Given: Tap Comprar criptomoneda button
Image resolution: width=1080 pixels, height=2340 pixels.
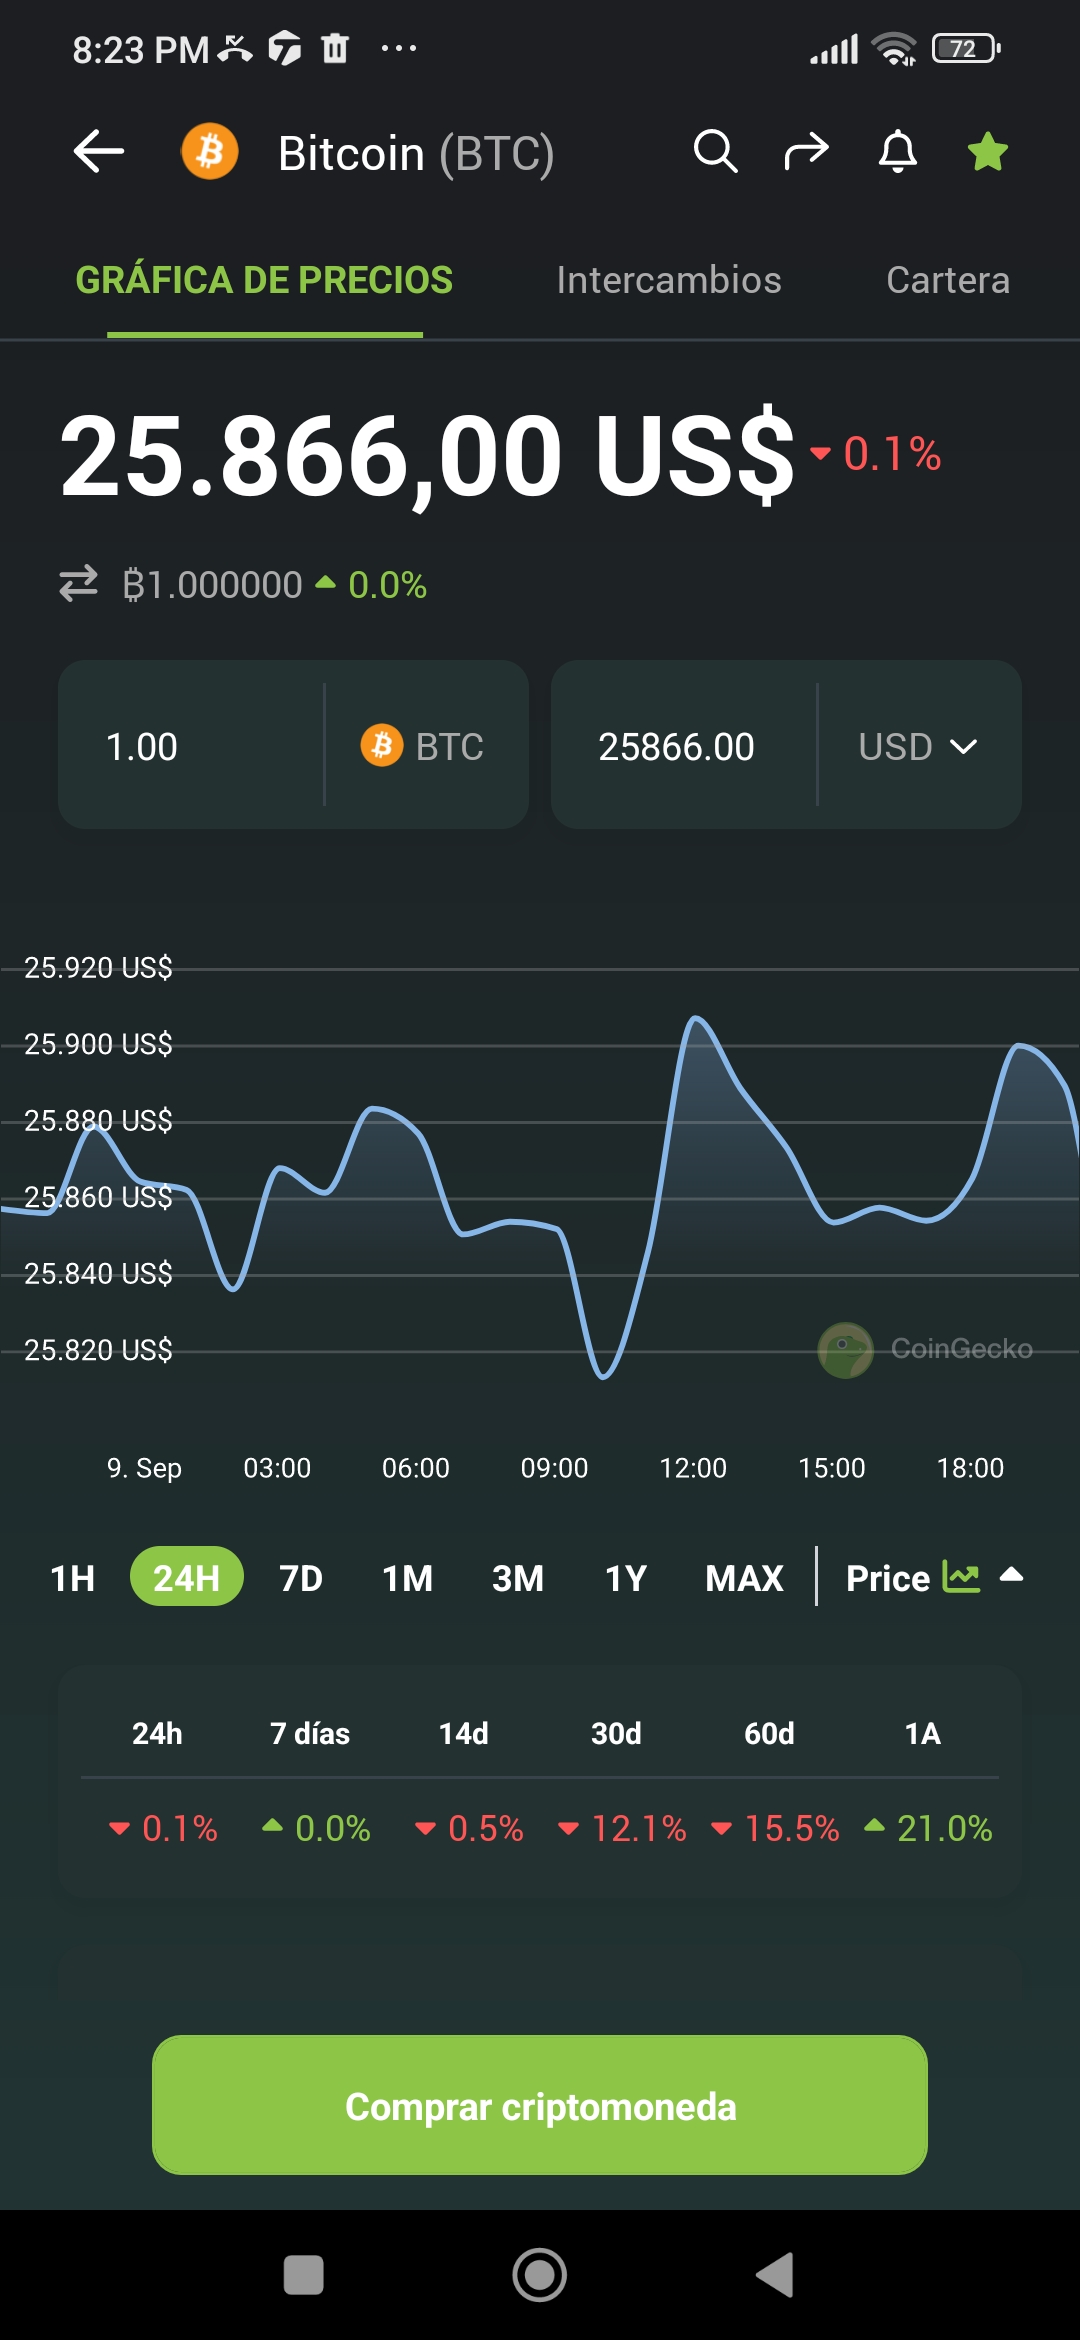Looking at the screenshot, I should (x=540, y=2105).
